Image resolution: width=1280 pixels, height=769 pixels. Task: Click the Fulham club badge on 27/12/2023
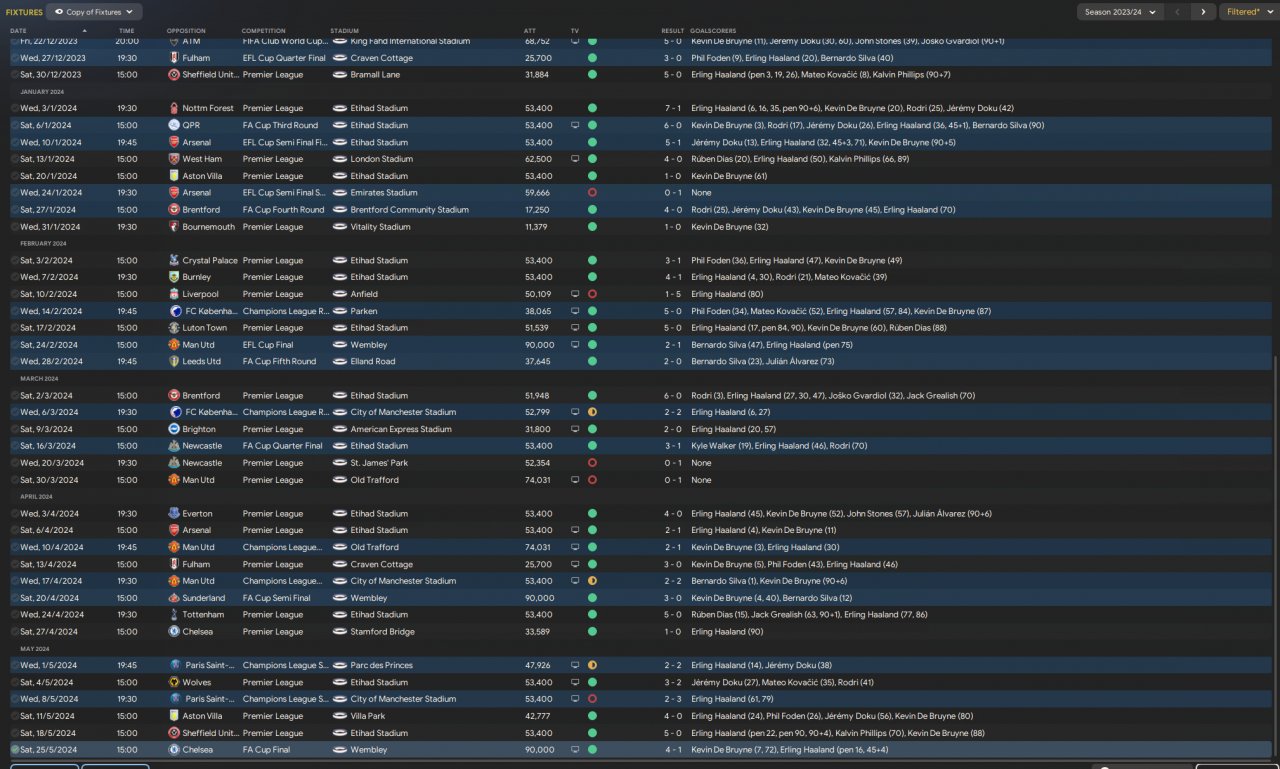(x=174, y=58)
